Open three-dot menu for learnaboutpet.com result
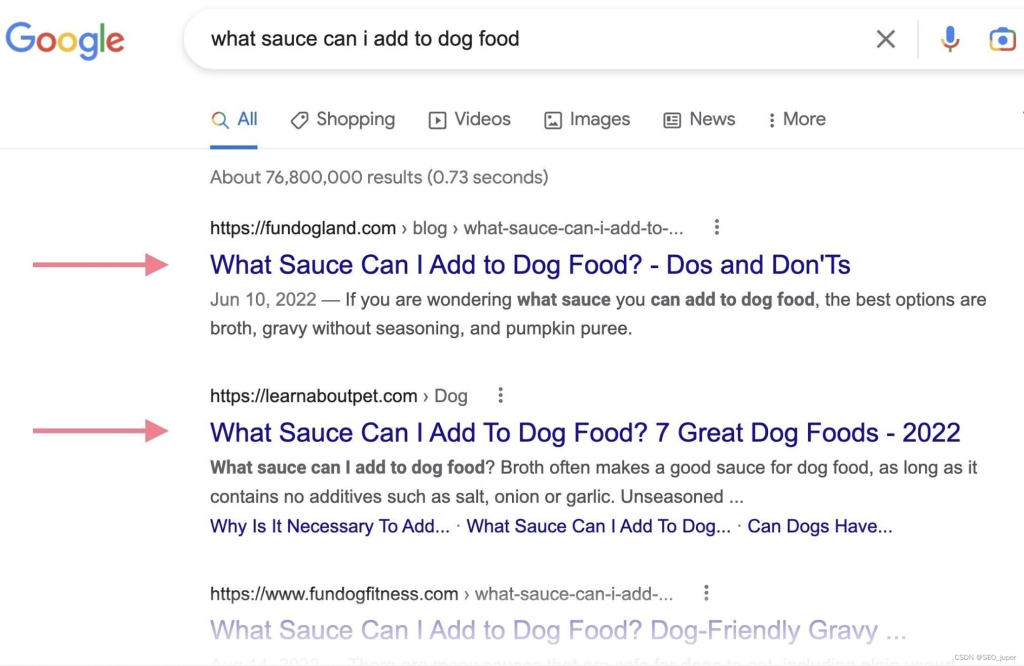 pos(500,395)
